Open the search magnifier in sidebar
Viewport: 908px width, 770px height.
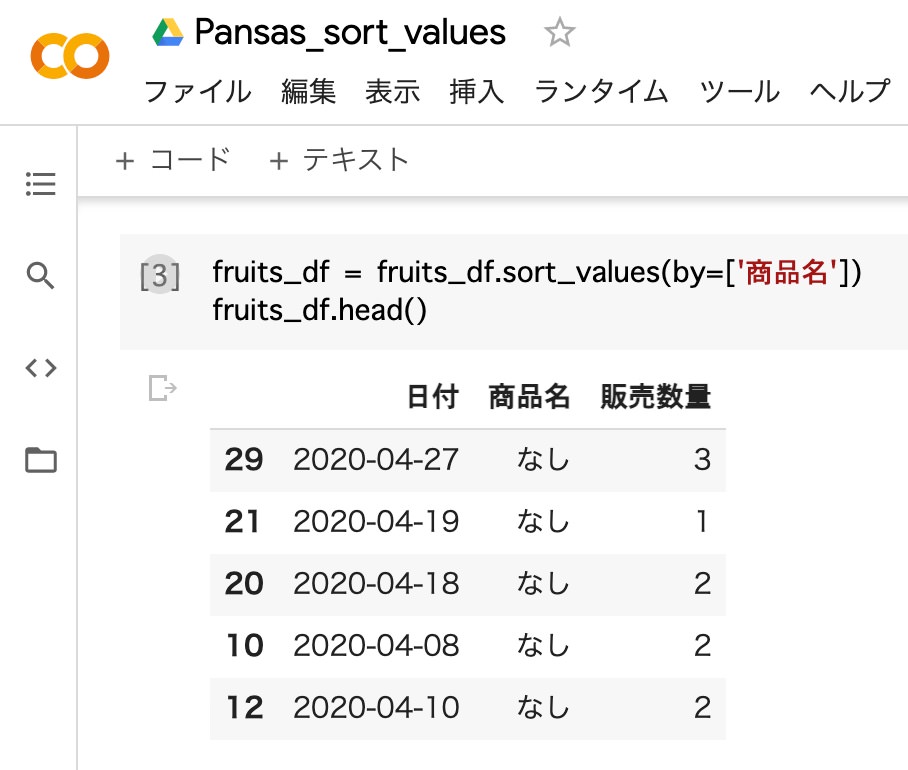point(41,276)
